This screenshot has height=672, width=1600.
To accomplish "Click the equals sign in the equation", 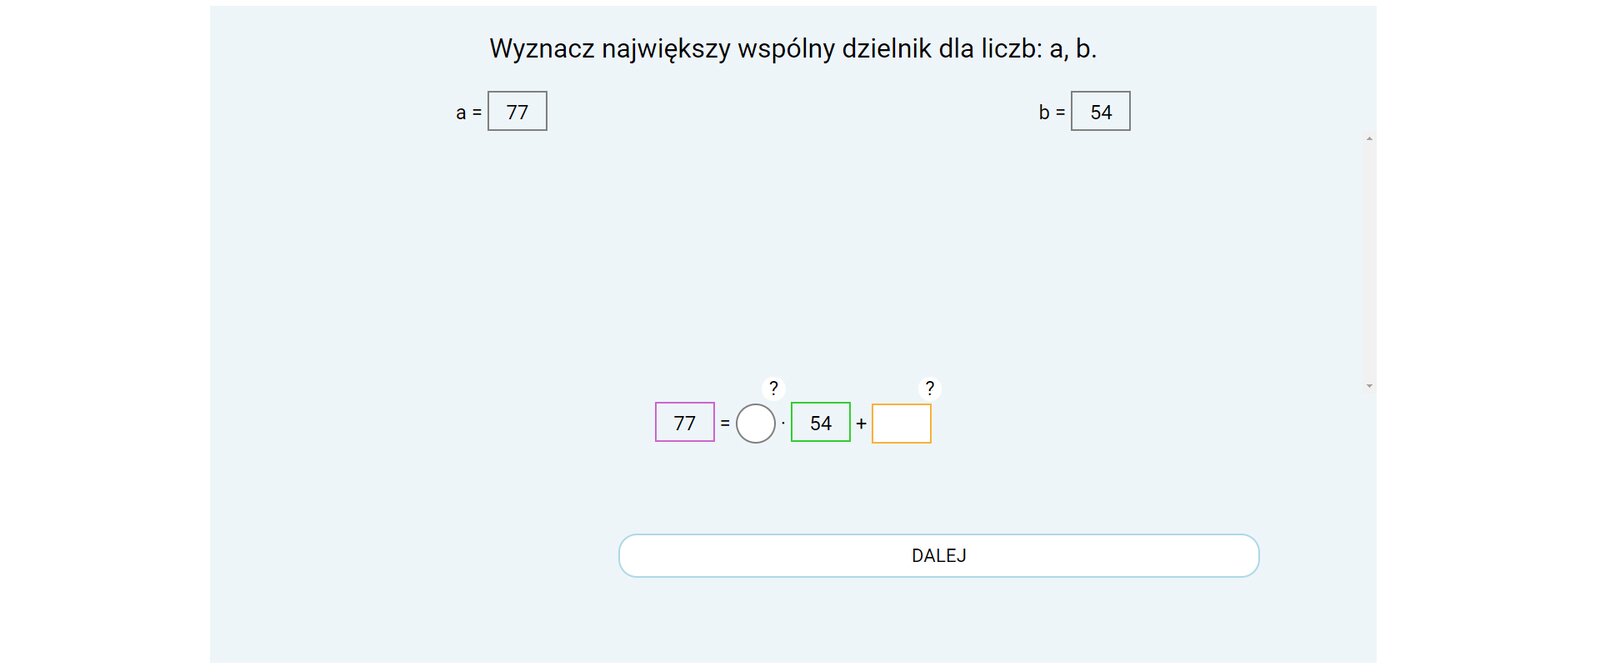I will click(x=725, y=424).
